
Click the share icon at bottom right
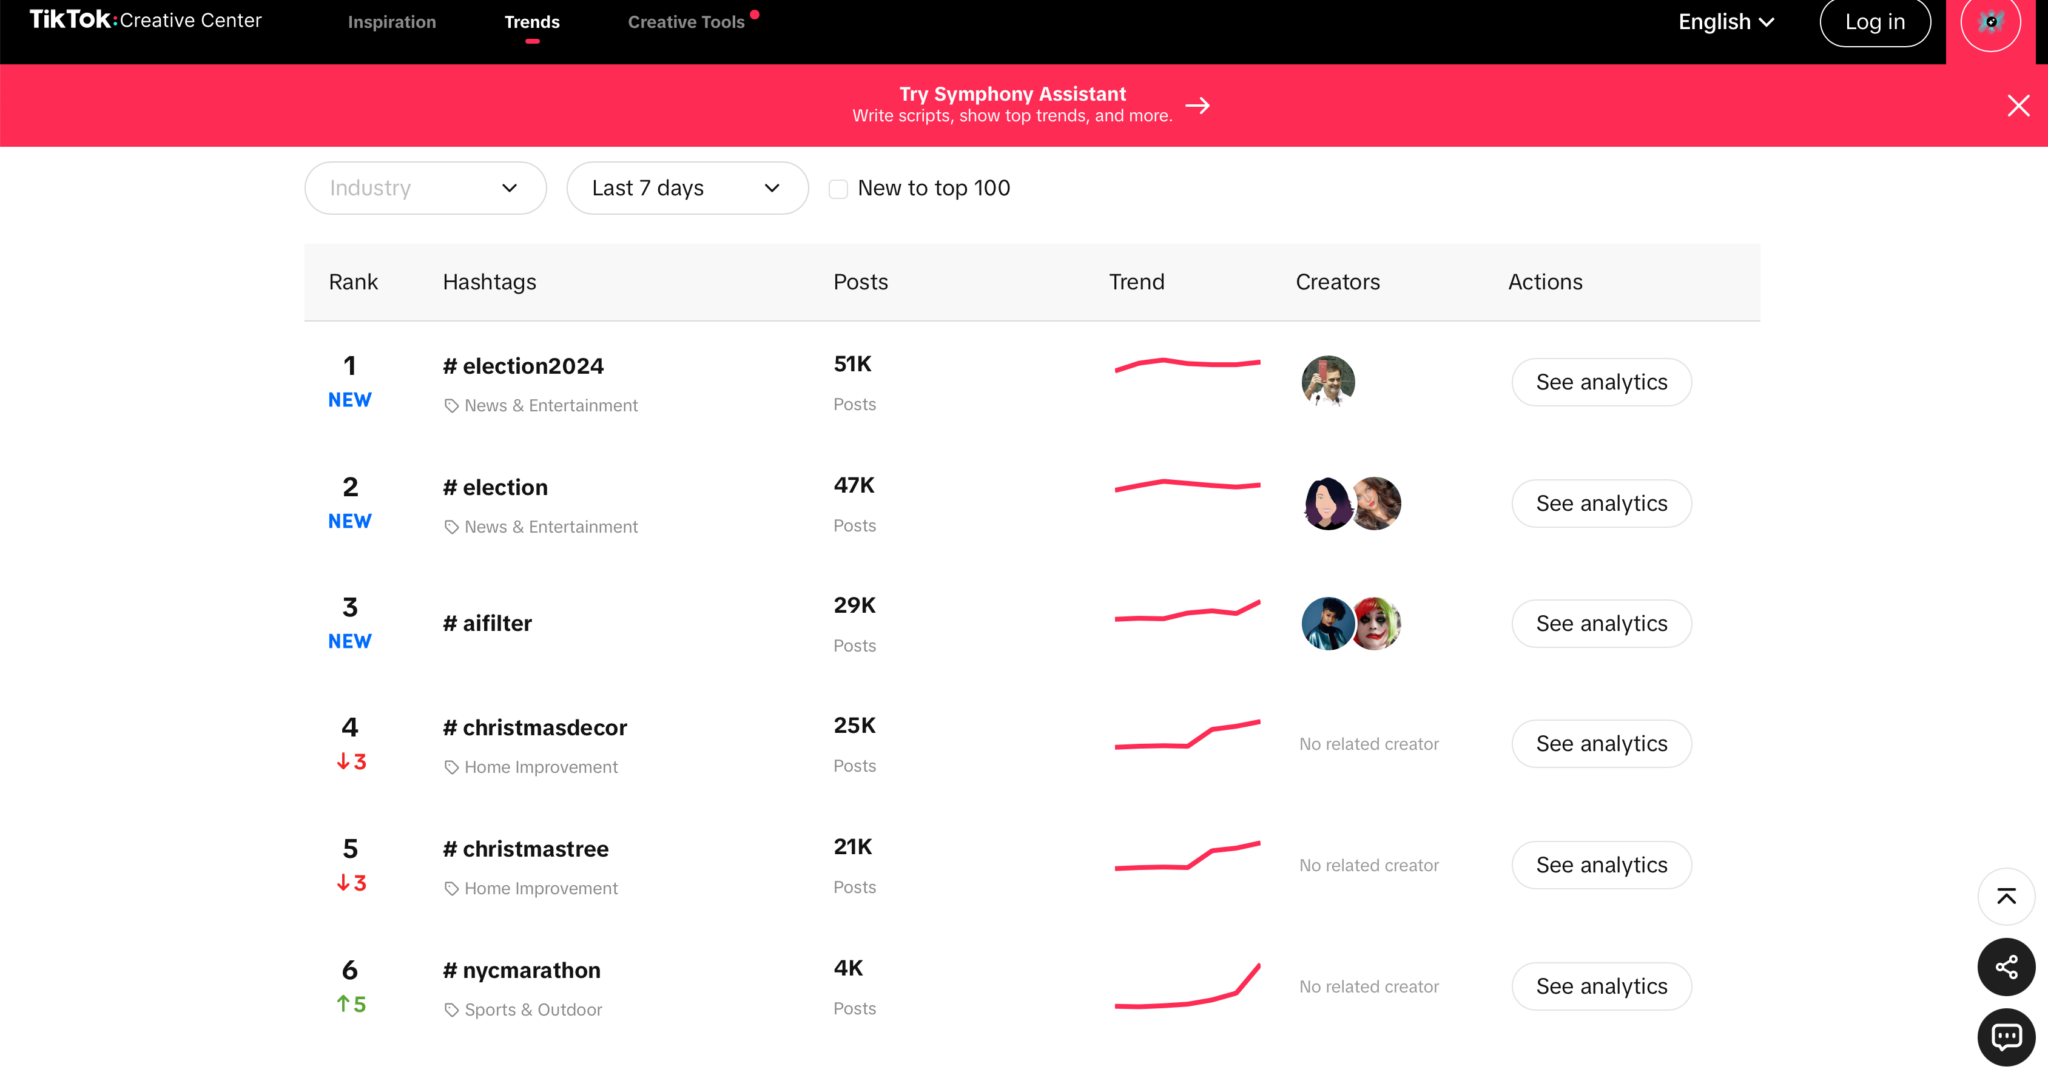[2006, 967]
